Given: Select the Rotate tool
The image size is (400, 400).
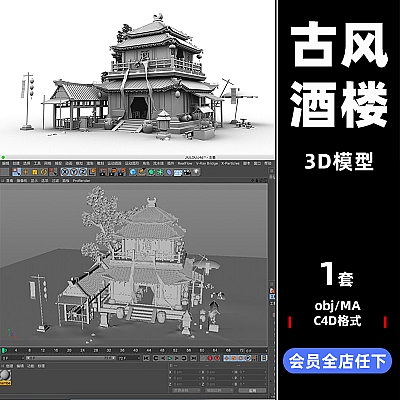Looking at the screenshot, I should [44, 172].
